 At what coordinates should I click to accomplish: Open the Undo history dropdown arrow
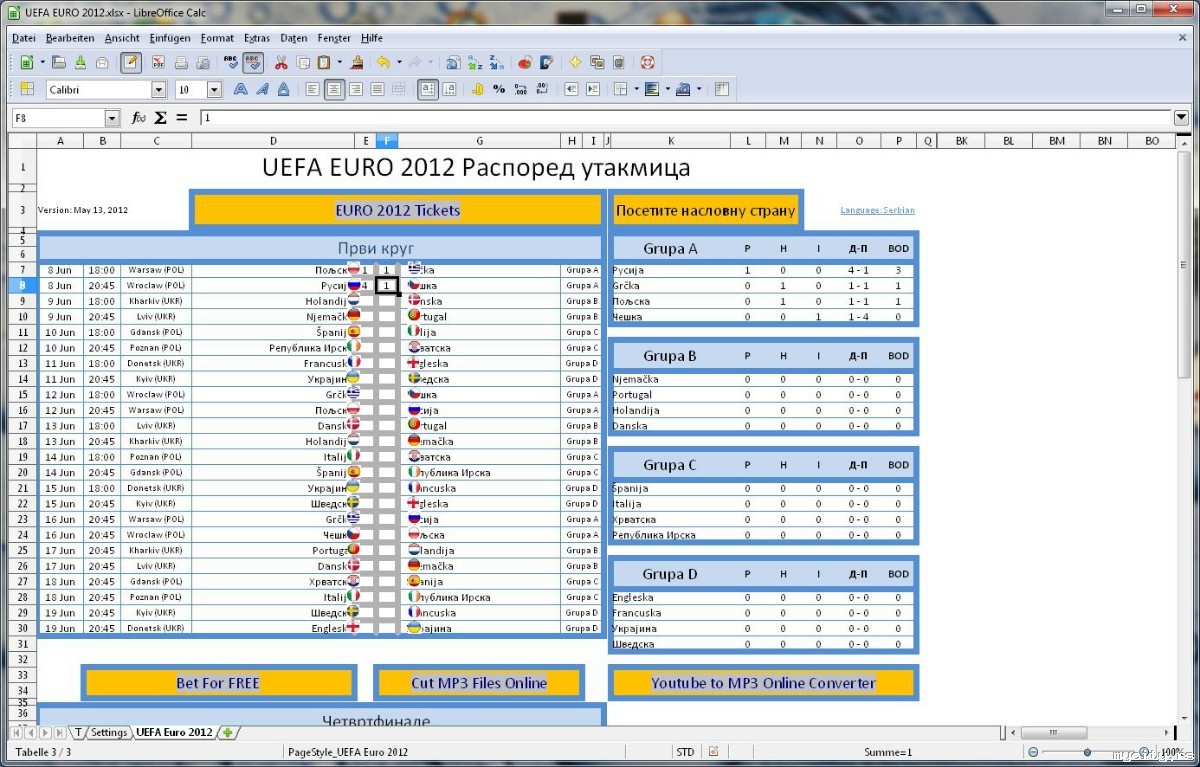pyautogui.click(x=399, y=62)
